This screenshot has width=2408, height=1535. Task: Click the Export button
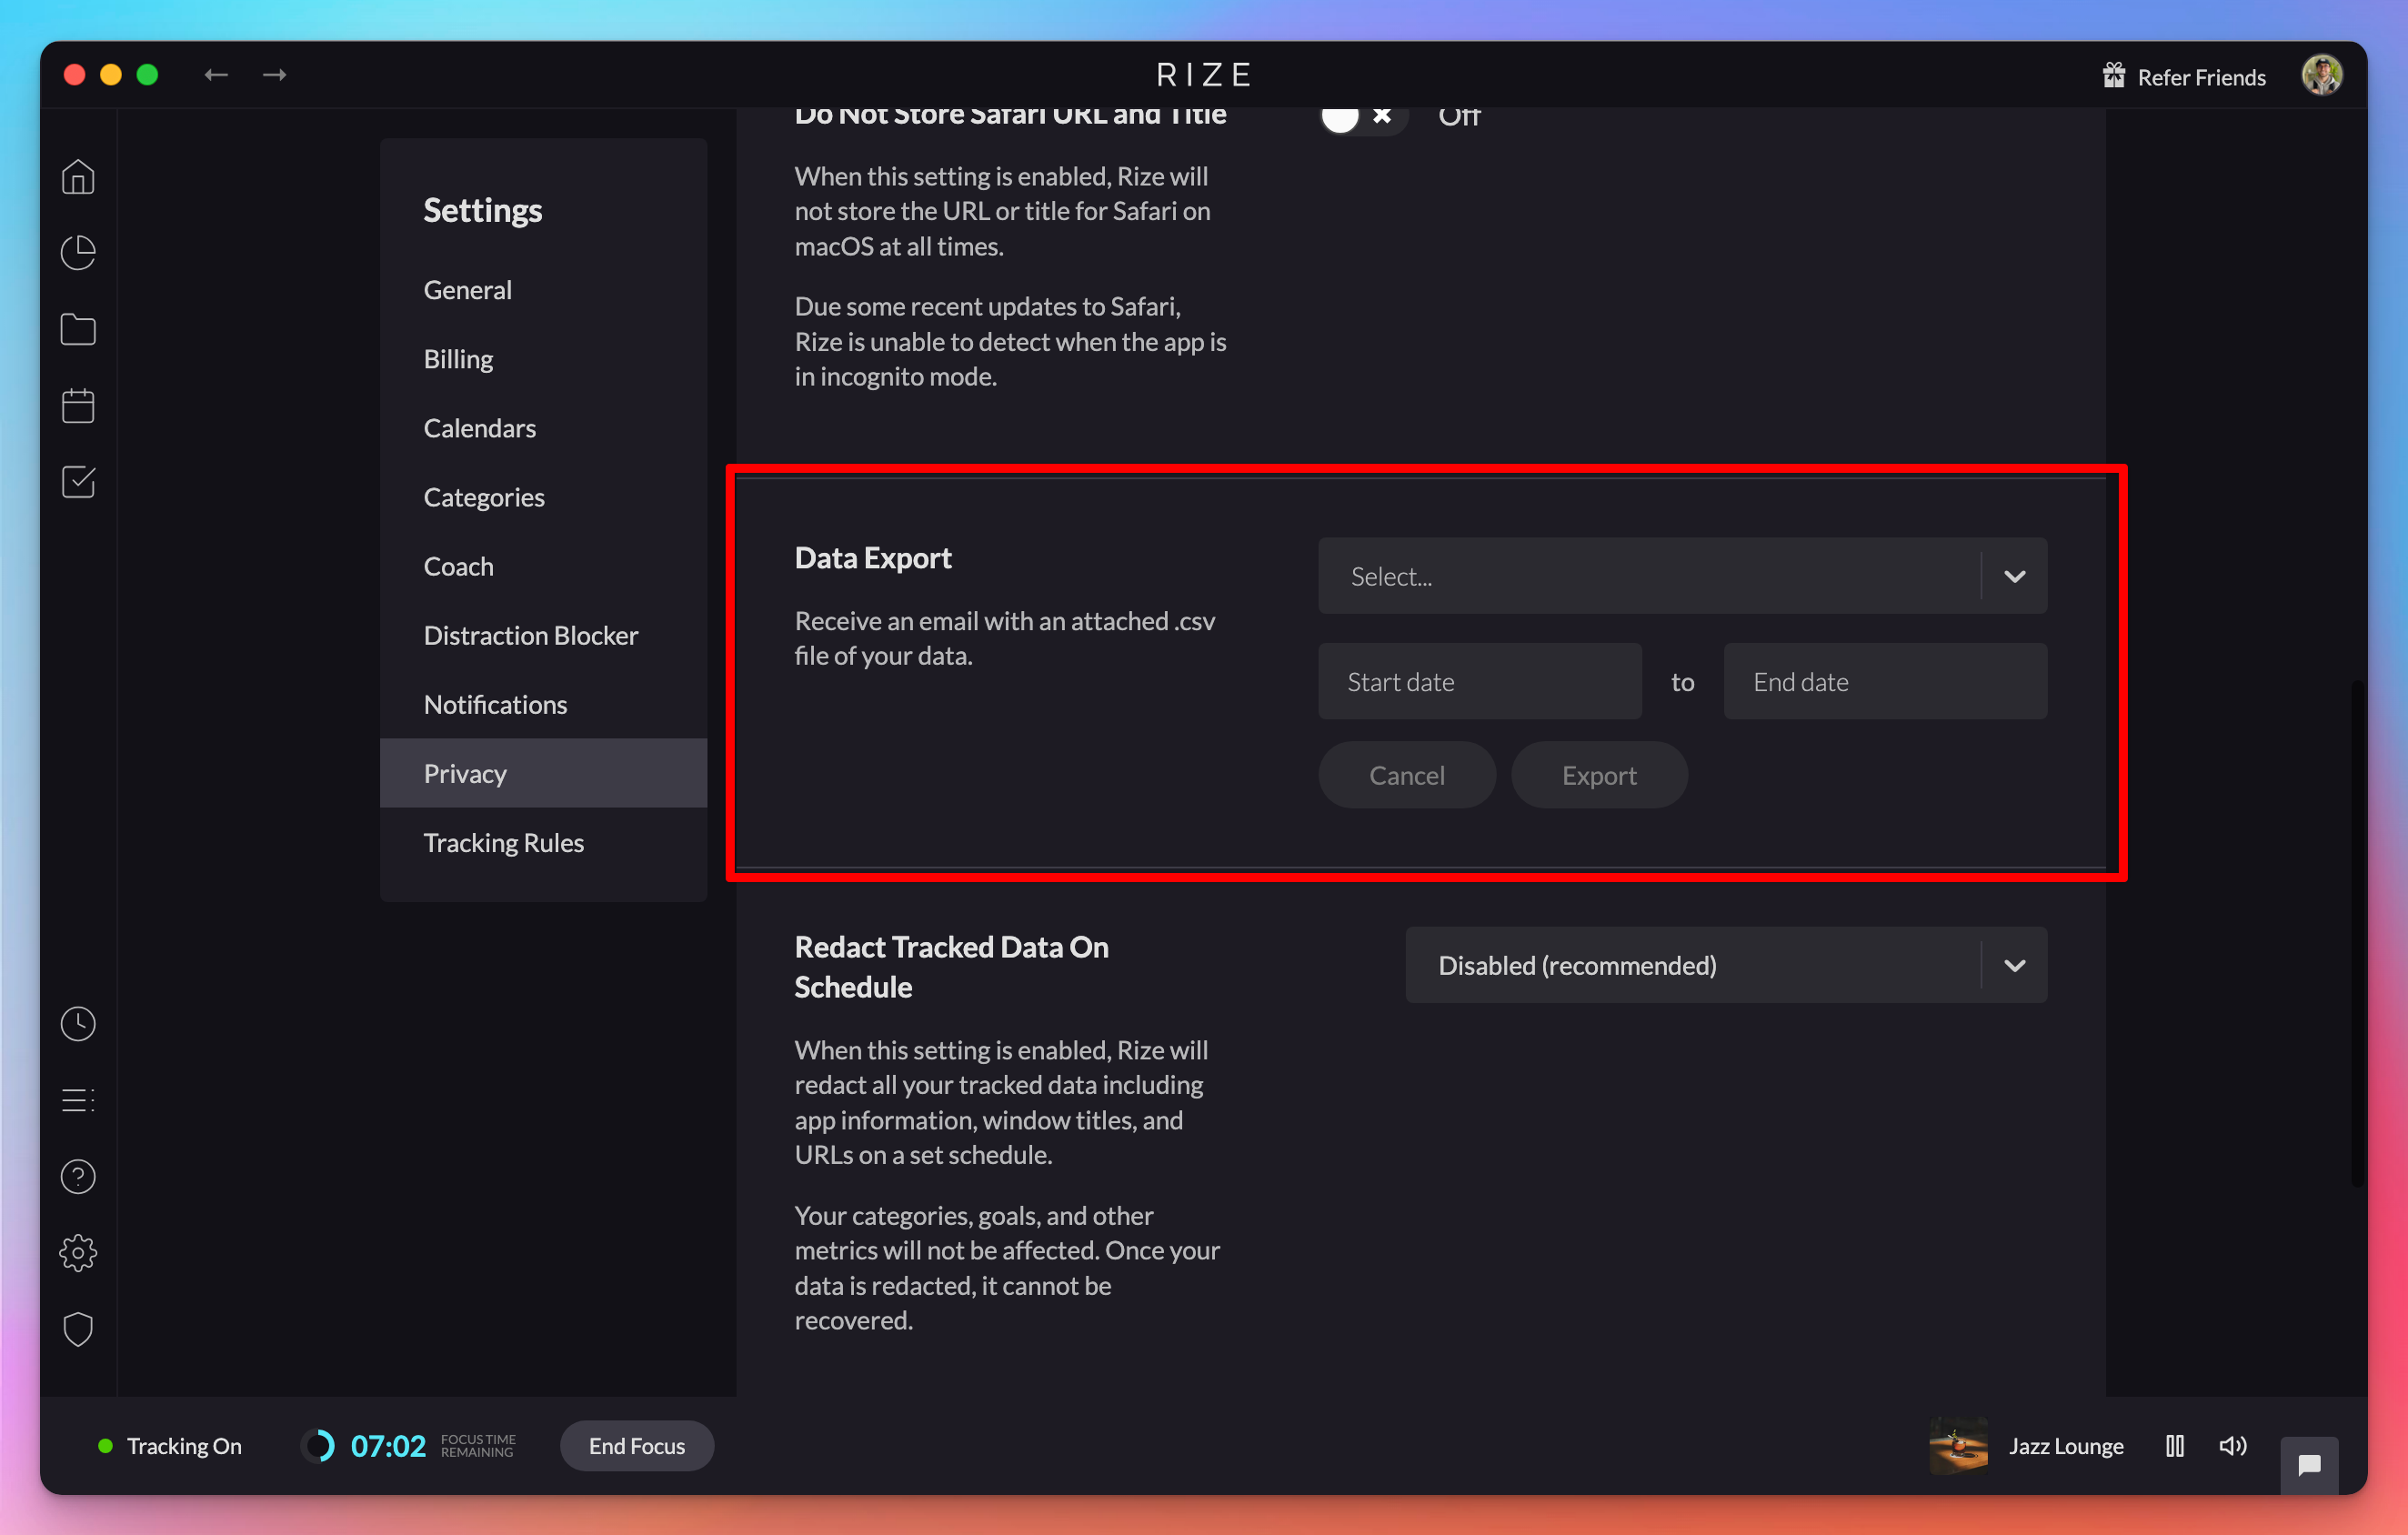point(1599,775)
